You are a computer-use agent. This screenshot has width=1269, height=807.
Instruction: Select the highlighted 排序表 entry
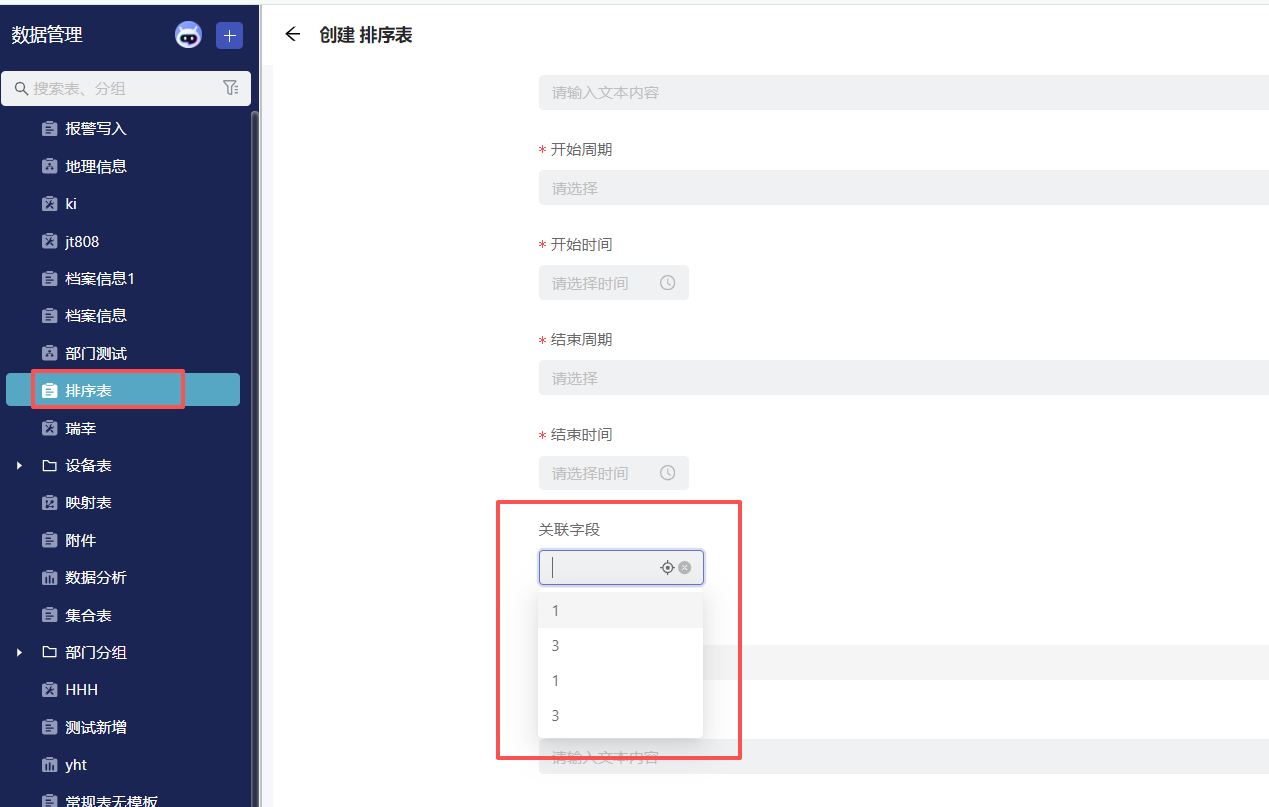[x=123, y=390]
